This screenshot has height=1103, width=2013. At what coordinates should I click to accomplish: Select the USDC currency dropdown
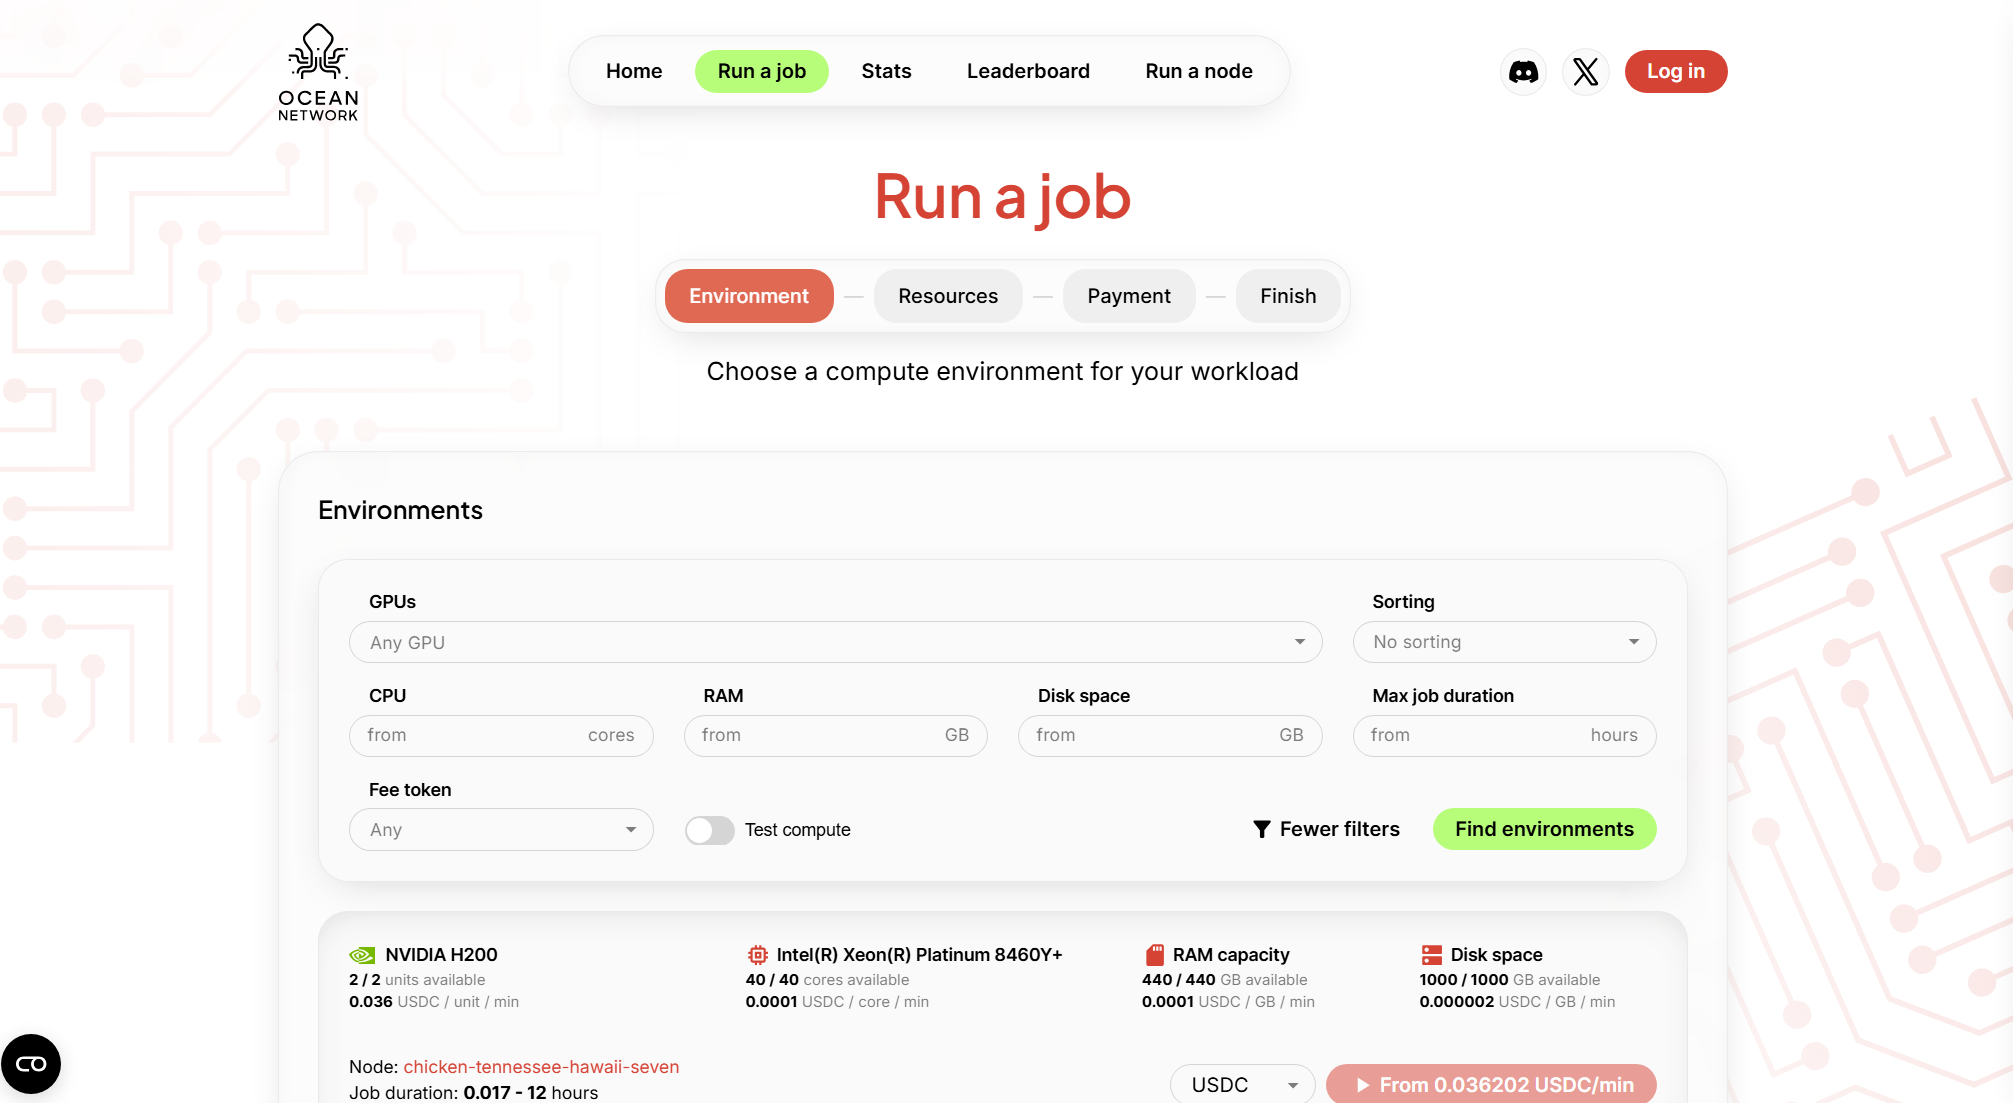click(x=1242, y=1085)
